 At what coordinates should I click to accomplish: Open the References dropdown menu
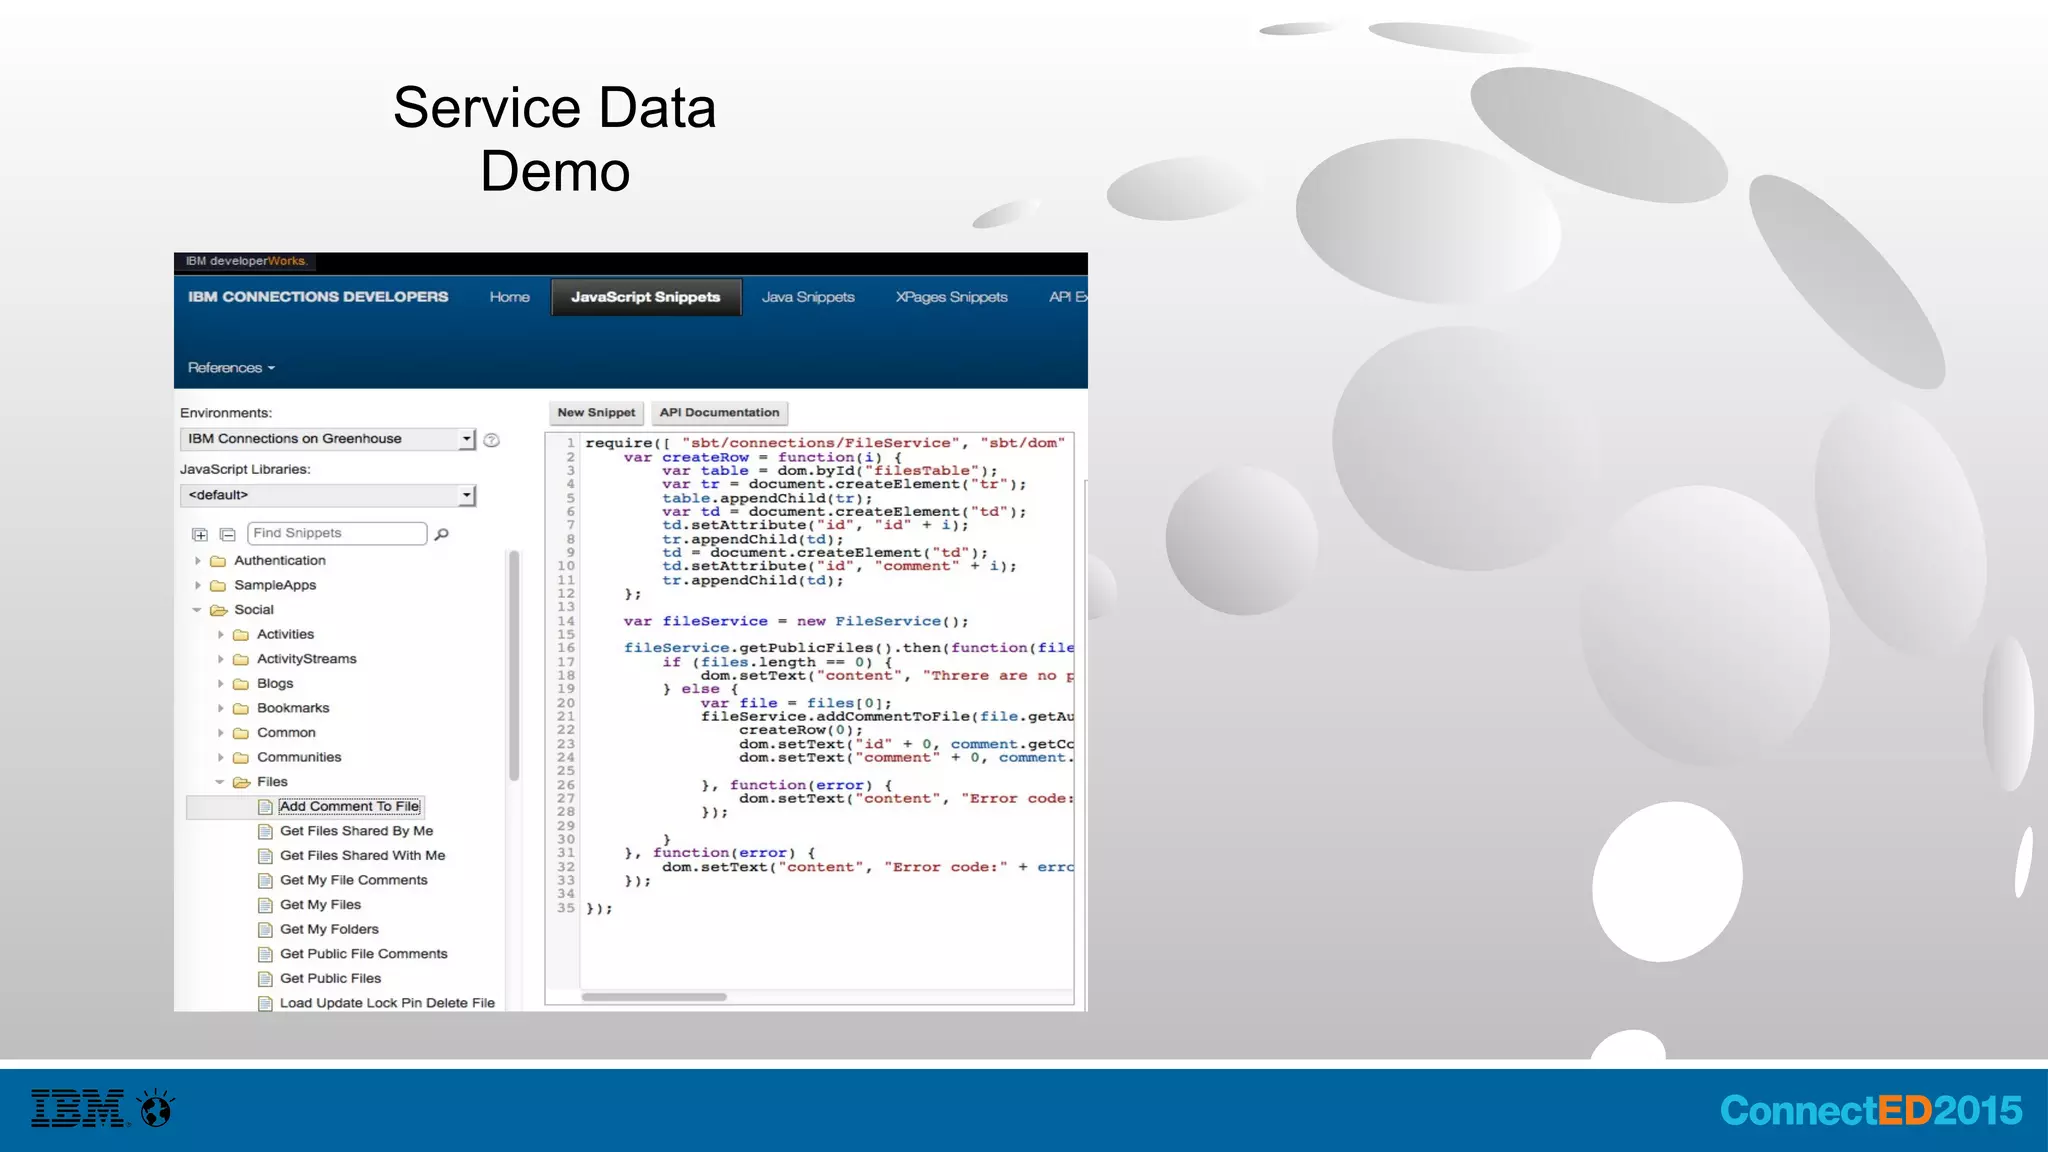[231, 368]
